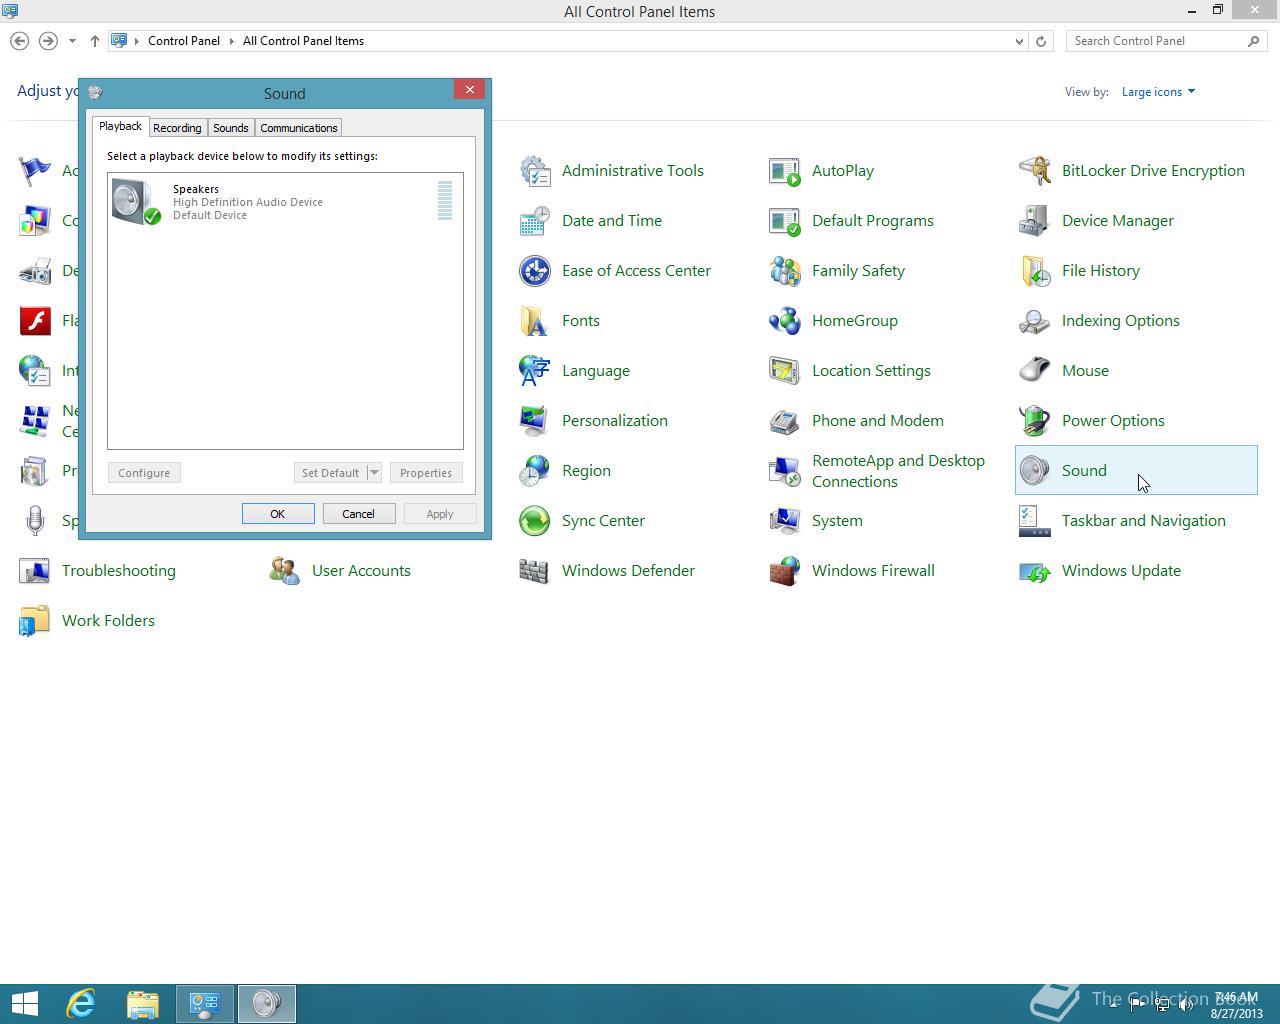Open Default Programs icon
Screen dimensions: 1280x1024
tap(785, 221)
